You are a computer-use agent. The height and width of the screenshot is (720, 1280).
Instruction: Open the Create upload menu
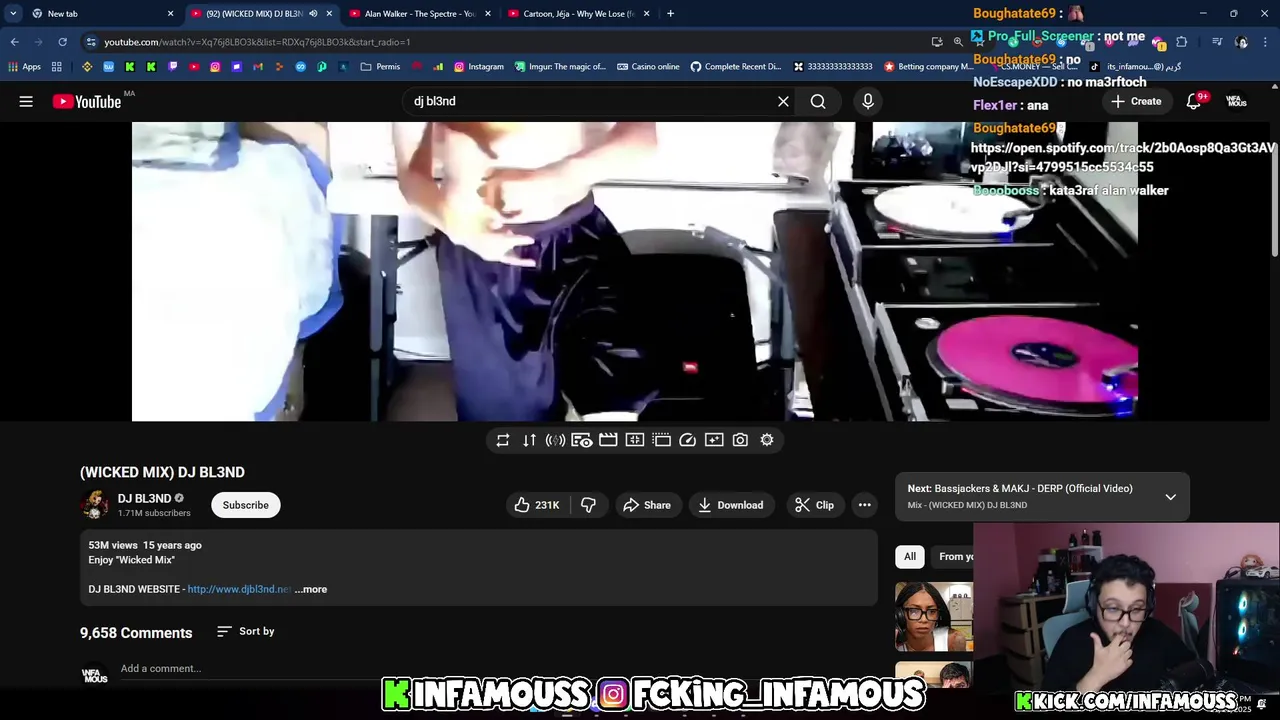(x=1136, y=101)
